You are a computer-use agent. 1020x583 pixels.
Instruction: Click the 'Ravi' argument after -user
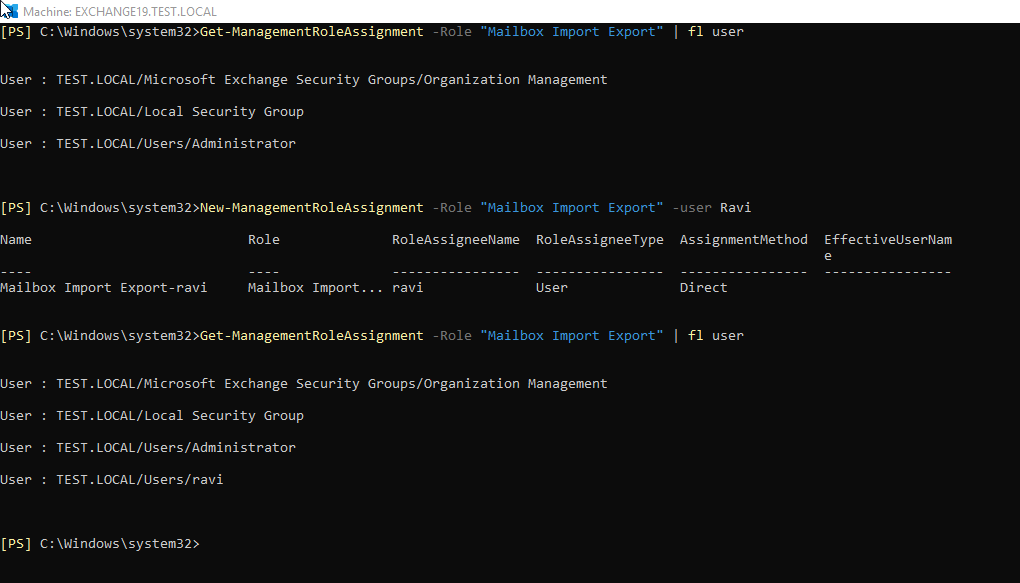[x=735, y=208]
